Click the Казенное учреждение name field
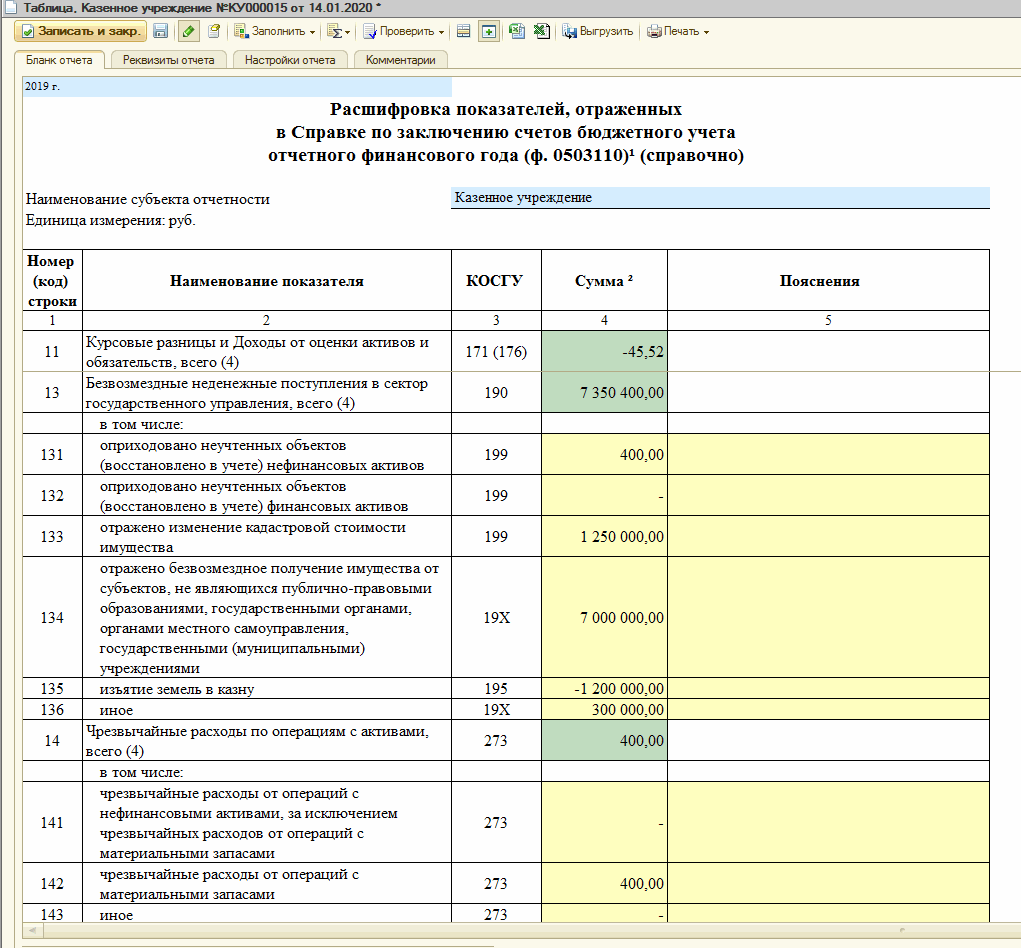Image resolution: width=1021 pixels, height=948 pixels. pyautogui.click(x=720, y=198)
